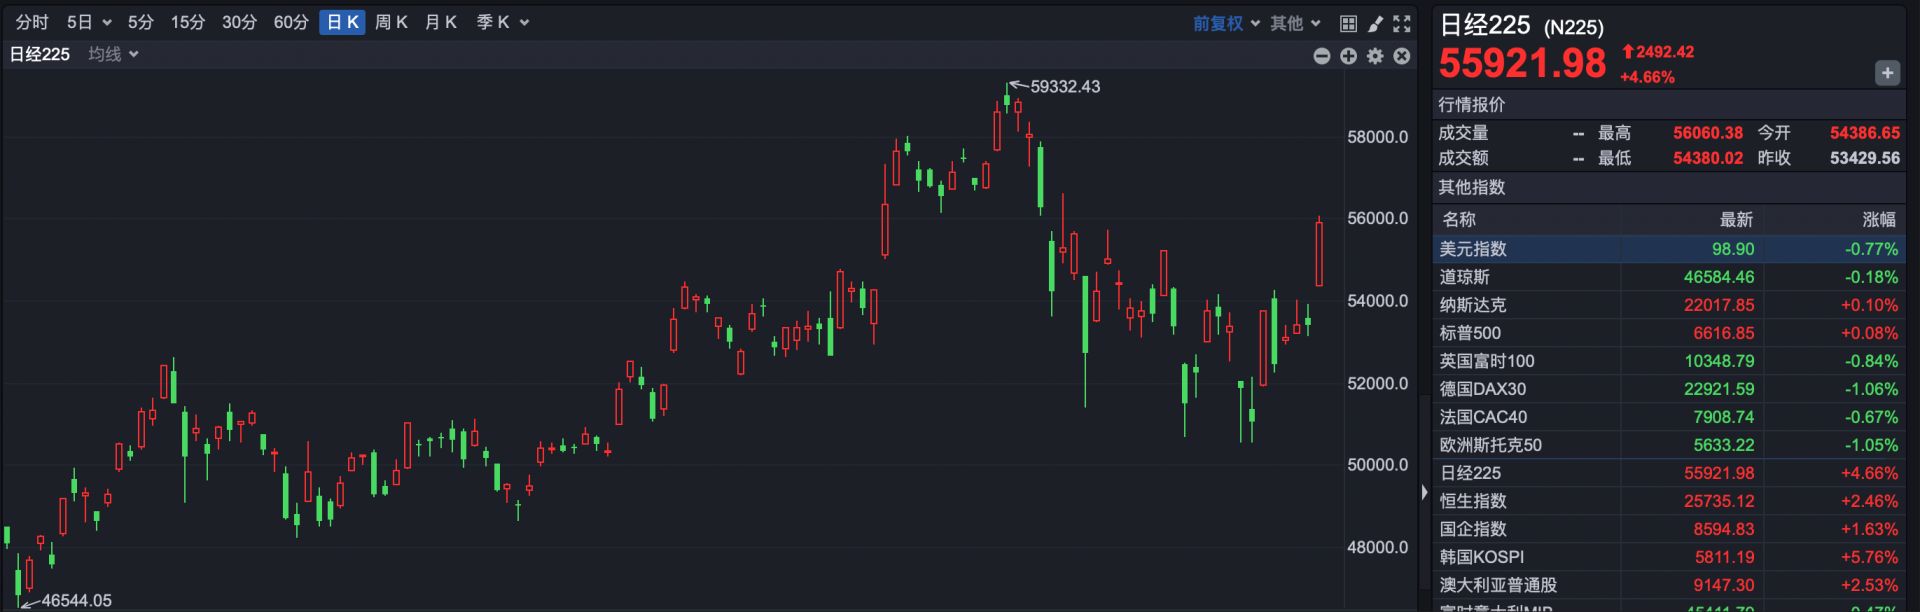Expand the 均线 indicator dropdown
This screenshot has height=612, width=1920.
click(x=113, y=54)
